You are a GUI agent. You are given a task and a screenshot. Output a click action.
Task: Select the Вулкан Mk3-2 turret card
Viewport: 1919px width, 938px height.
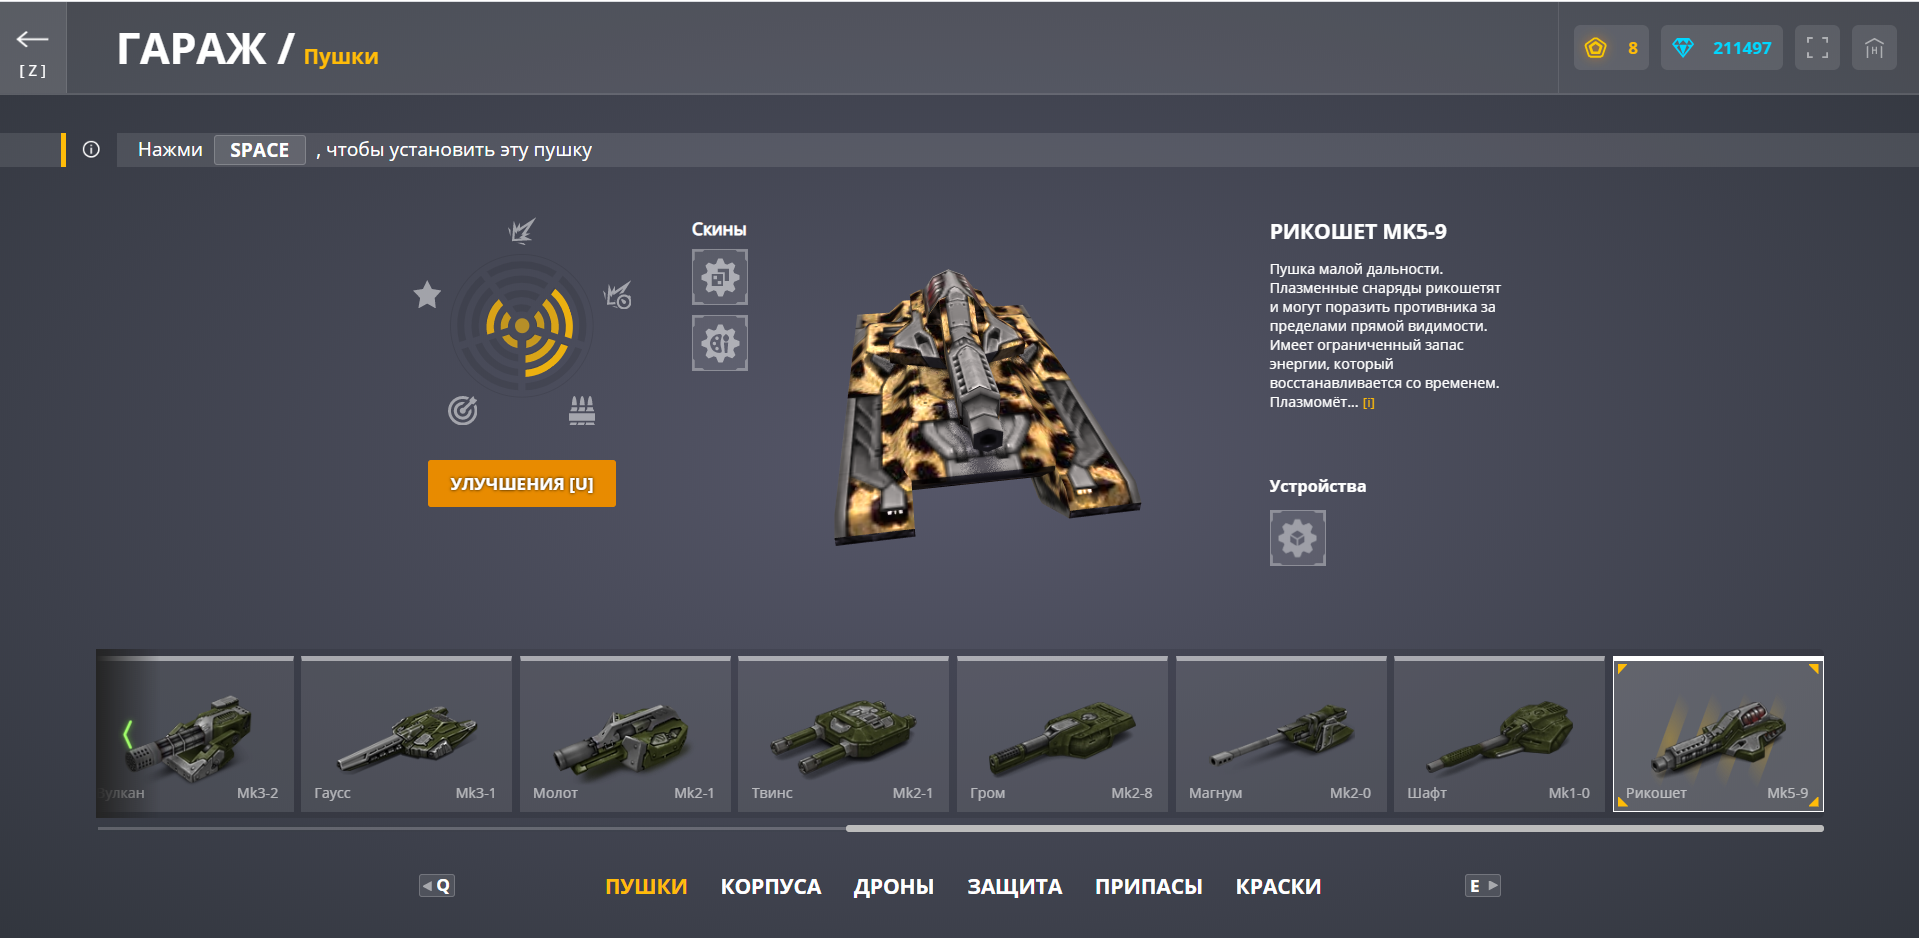coord(196,734)
